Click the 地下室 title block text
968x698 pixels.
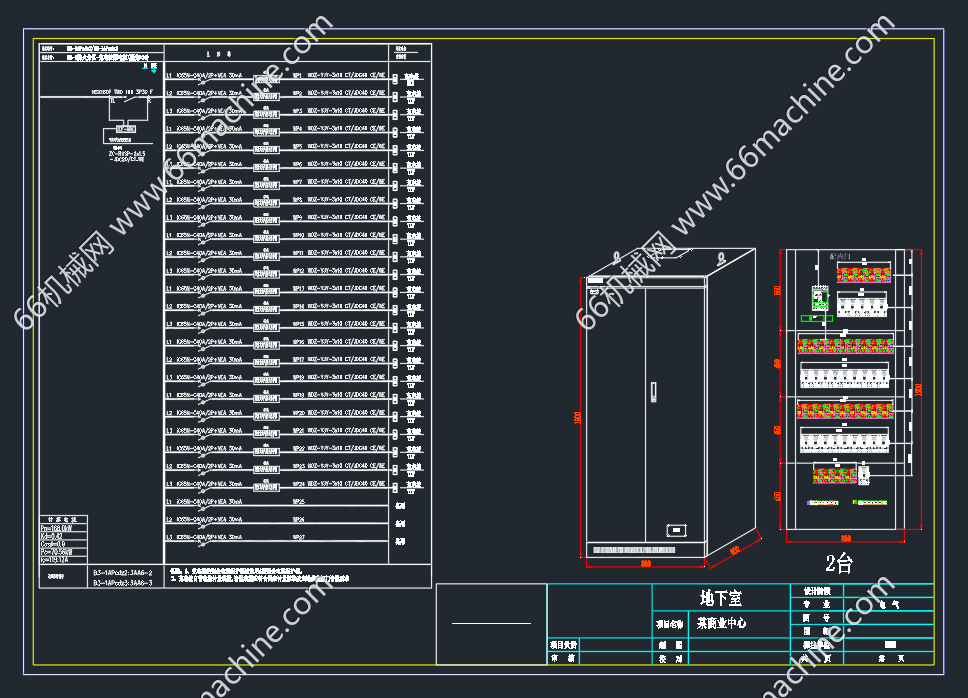(x=720, y=598)
